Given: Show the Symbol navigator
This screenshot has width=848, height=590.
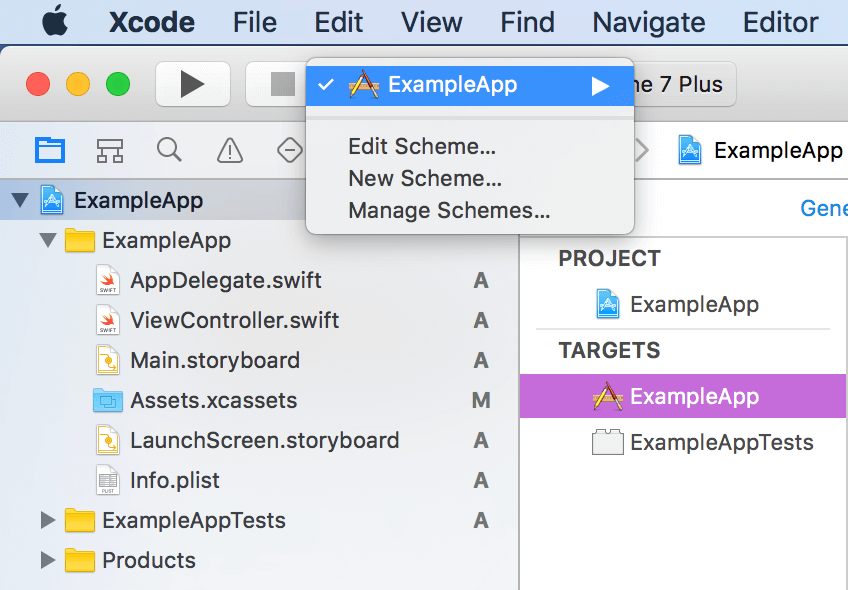Looking at the screenshot, I should 110,150.
